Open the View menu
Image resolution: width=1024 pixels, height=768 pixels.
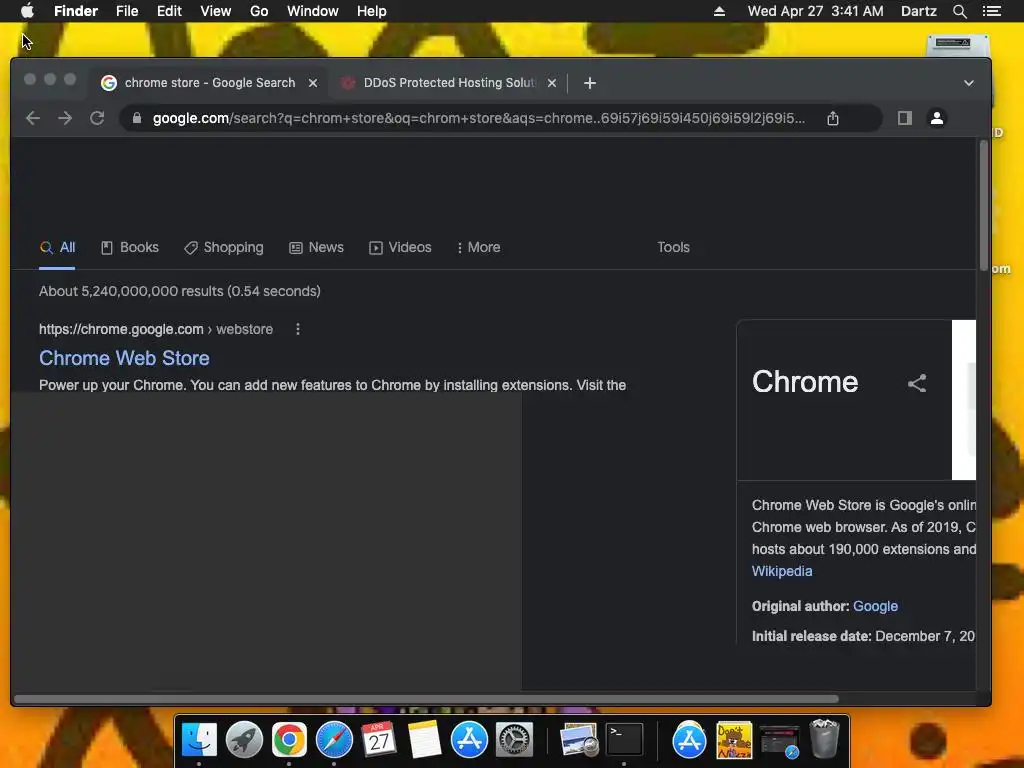tap(216, 11)
